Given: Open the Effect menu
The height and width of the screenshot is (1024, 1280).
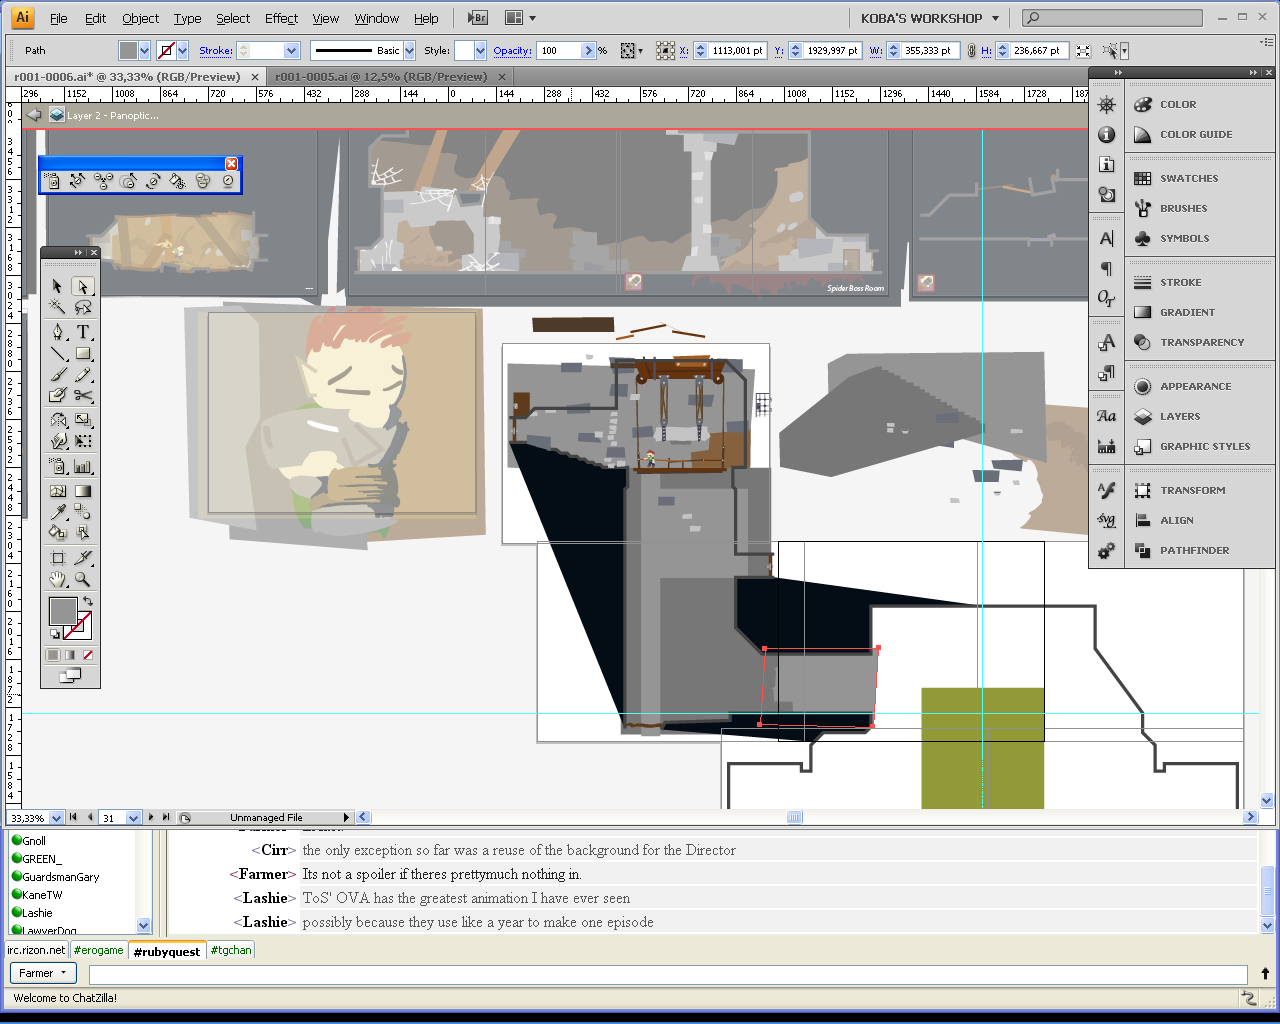Looking at the screenshot, I should 281,18.
